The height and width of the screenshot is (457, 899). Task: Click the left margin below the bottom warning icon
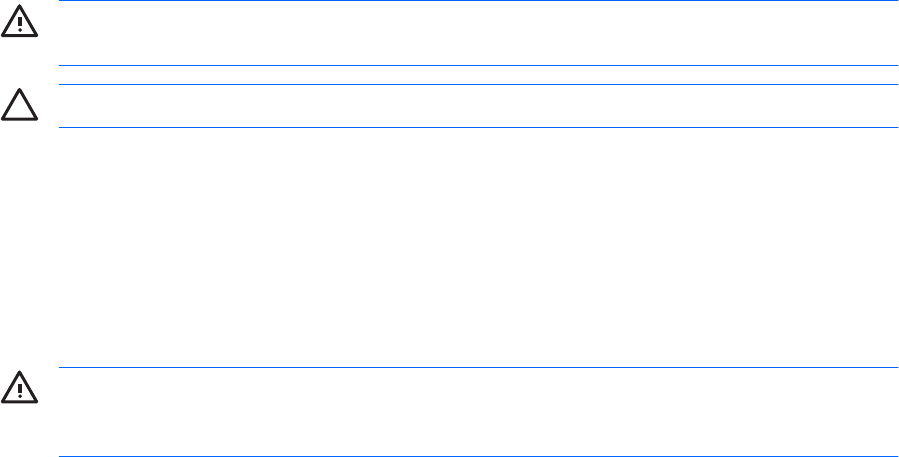(x=18, y=432)
